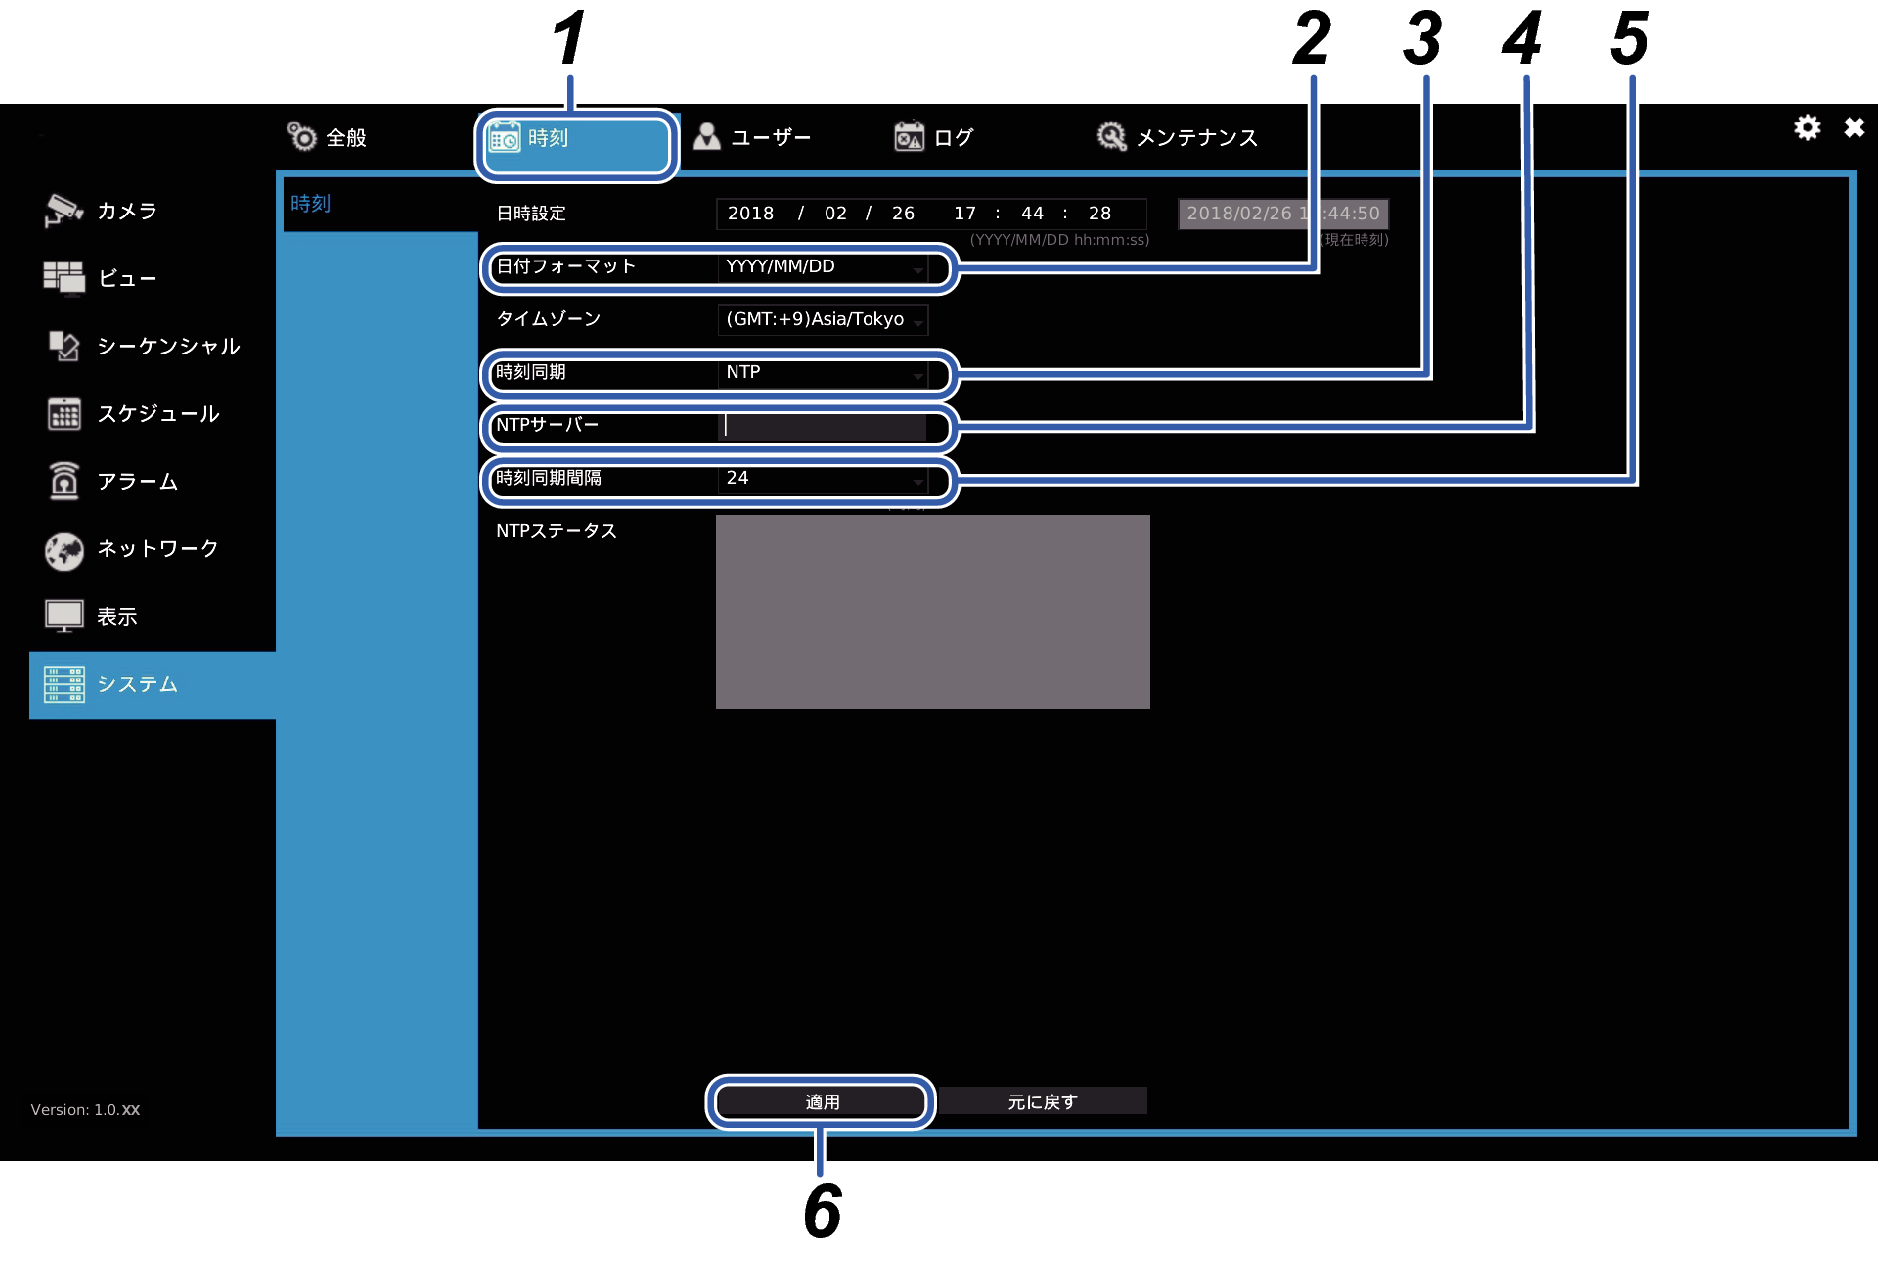Viewport: 1878px width, 1265px height.
Task: Click the 表示 monitor display icon
Action: click(64, 616)
